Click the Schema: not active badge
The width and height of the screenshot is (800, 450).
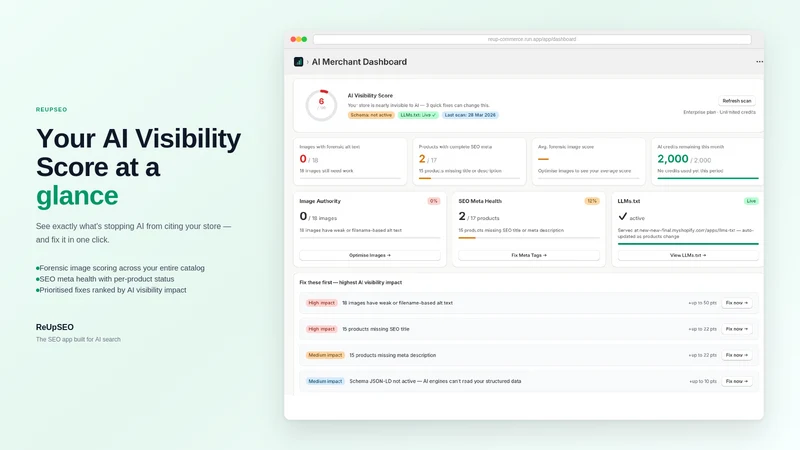pos(371,115)
